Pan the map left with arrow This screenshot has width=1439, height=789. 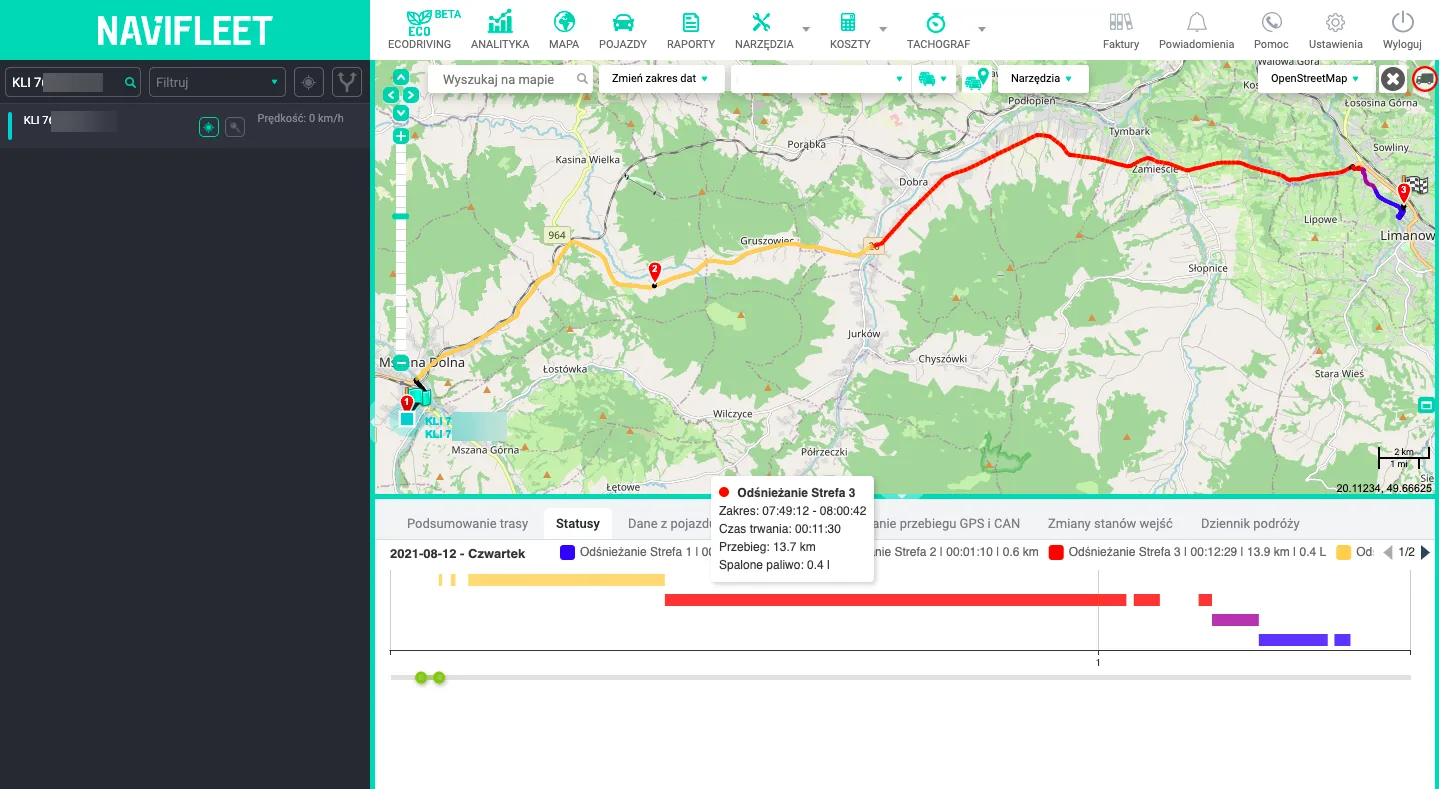(391, 95)
